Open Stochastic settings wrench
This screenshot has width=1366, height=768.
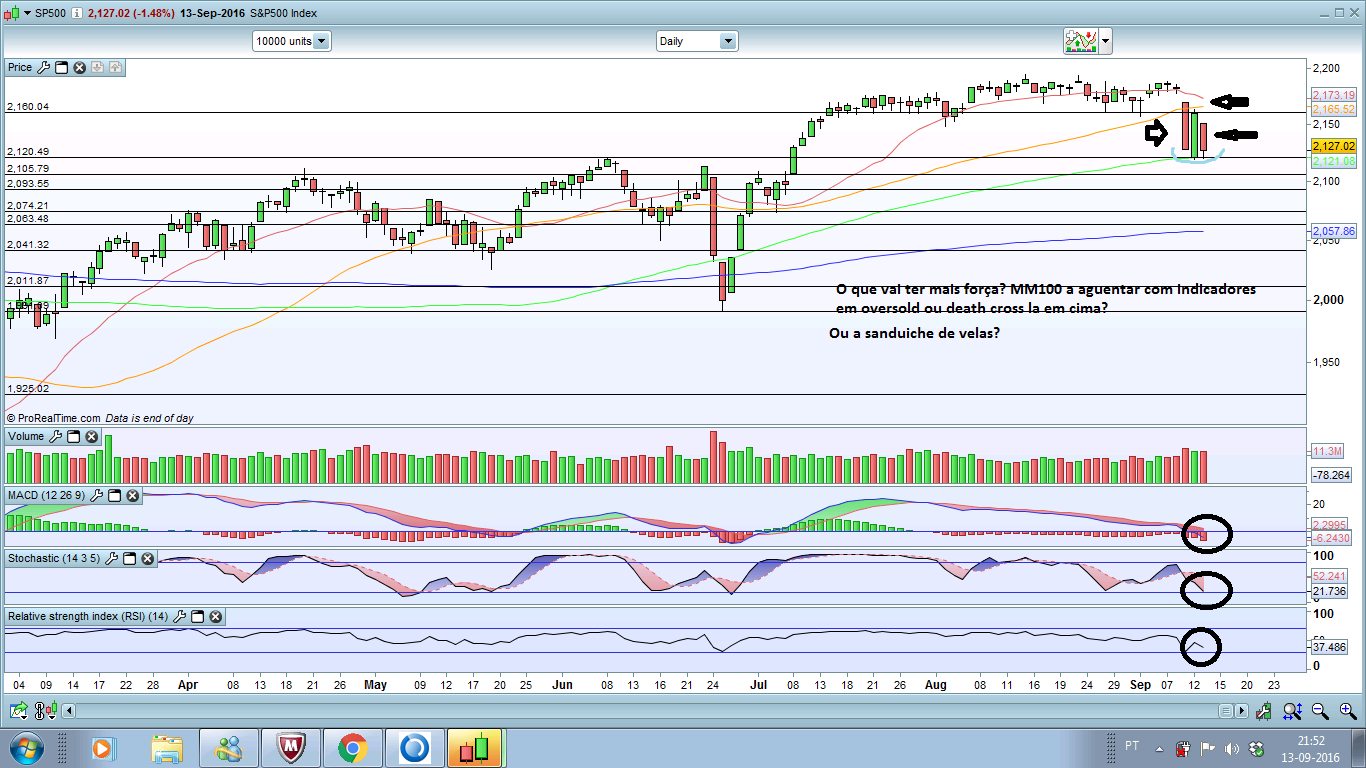[112, 558]
